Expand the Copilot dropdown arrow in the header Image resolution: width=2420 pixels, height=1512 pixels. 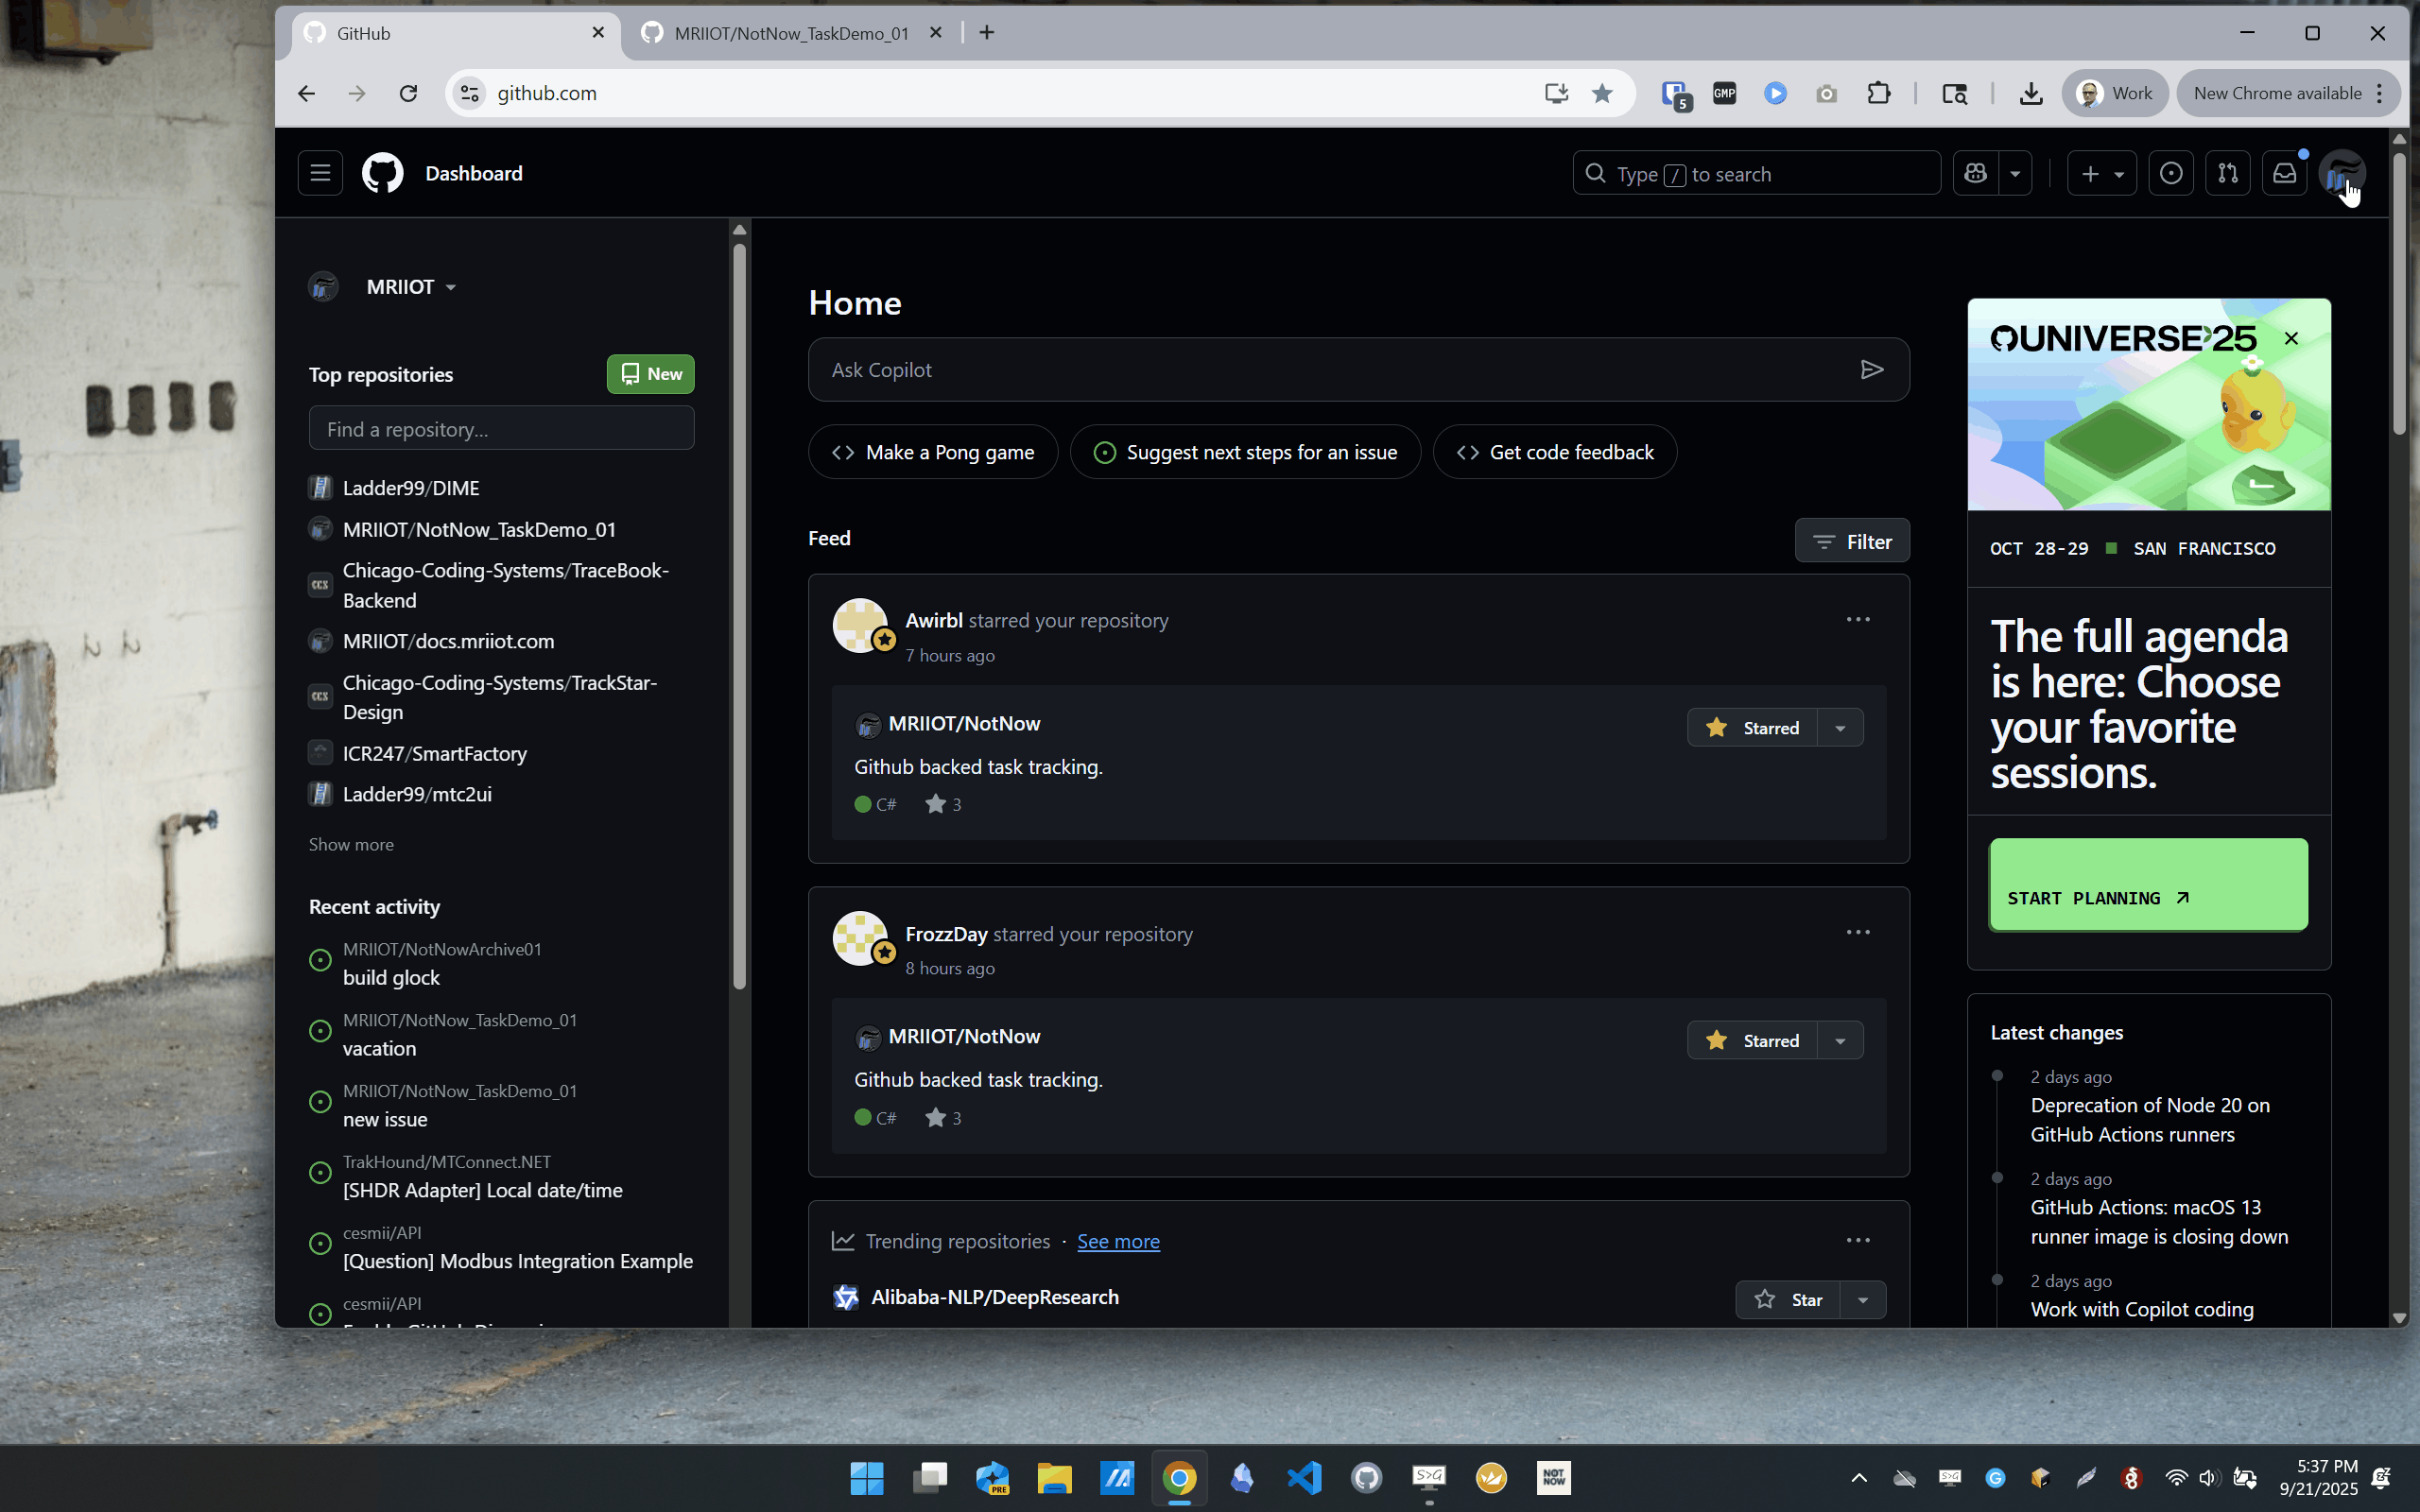2015,173
